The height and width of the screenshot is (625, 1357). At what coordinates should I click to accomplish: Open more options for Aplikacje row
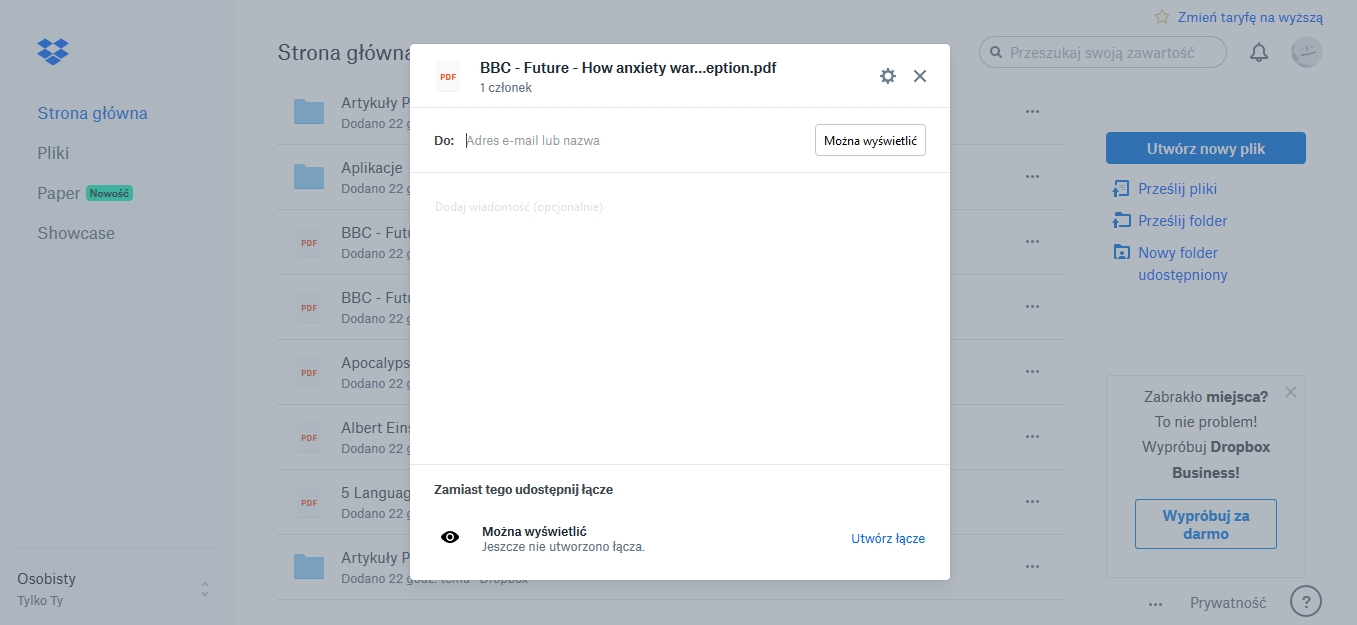1033,176
